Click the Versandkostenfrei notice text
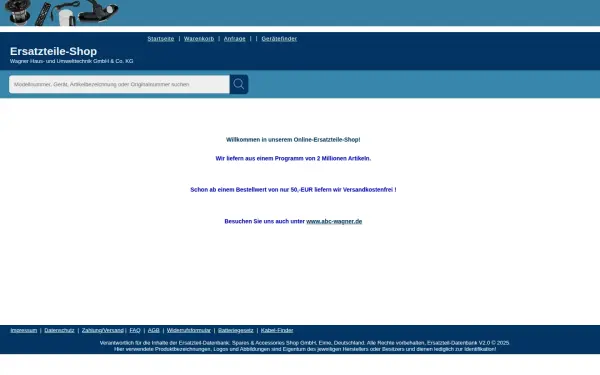 (x=293, y=189)
